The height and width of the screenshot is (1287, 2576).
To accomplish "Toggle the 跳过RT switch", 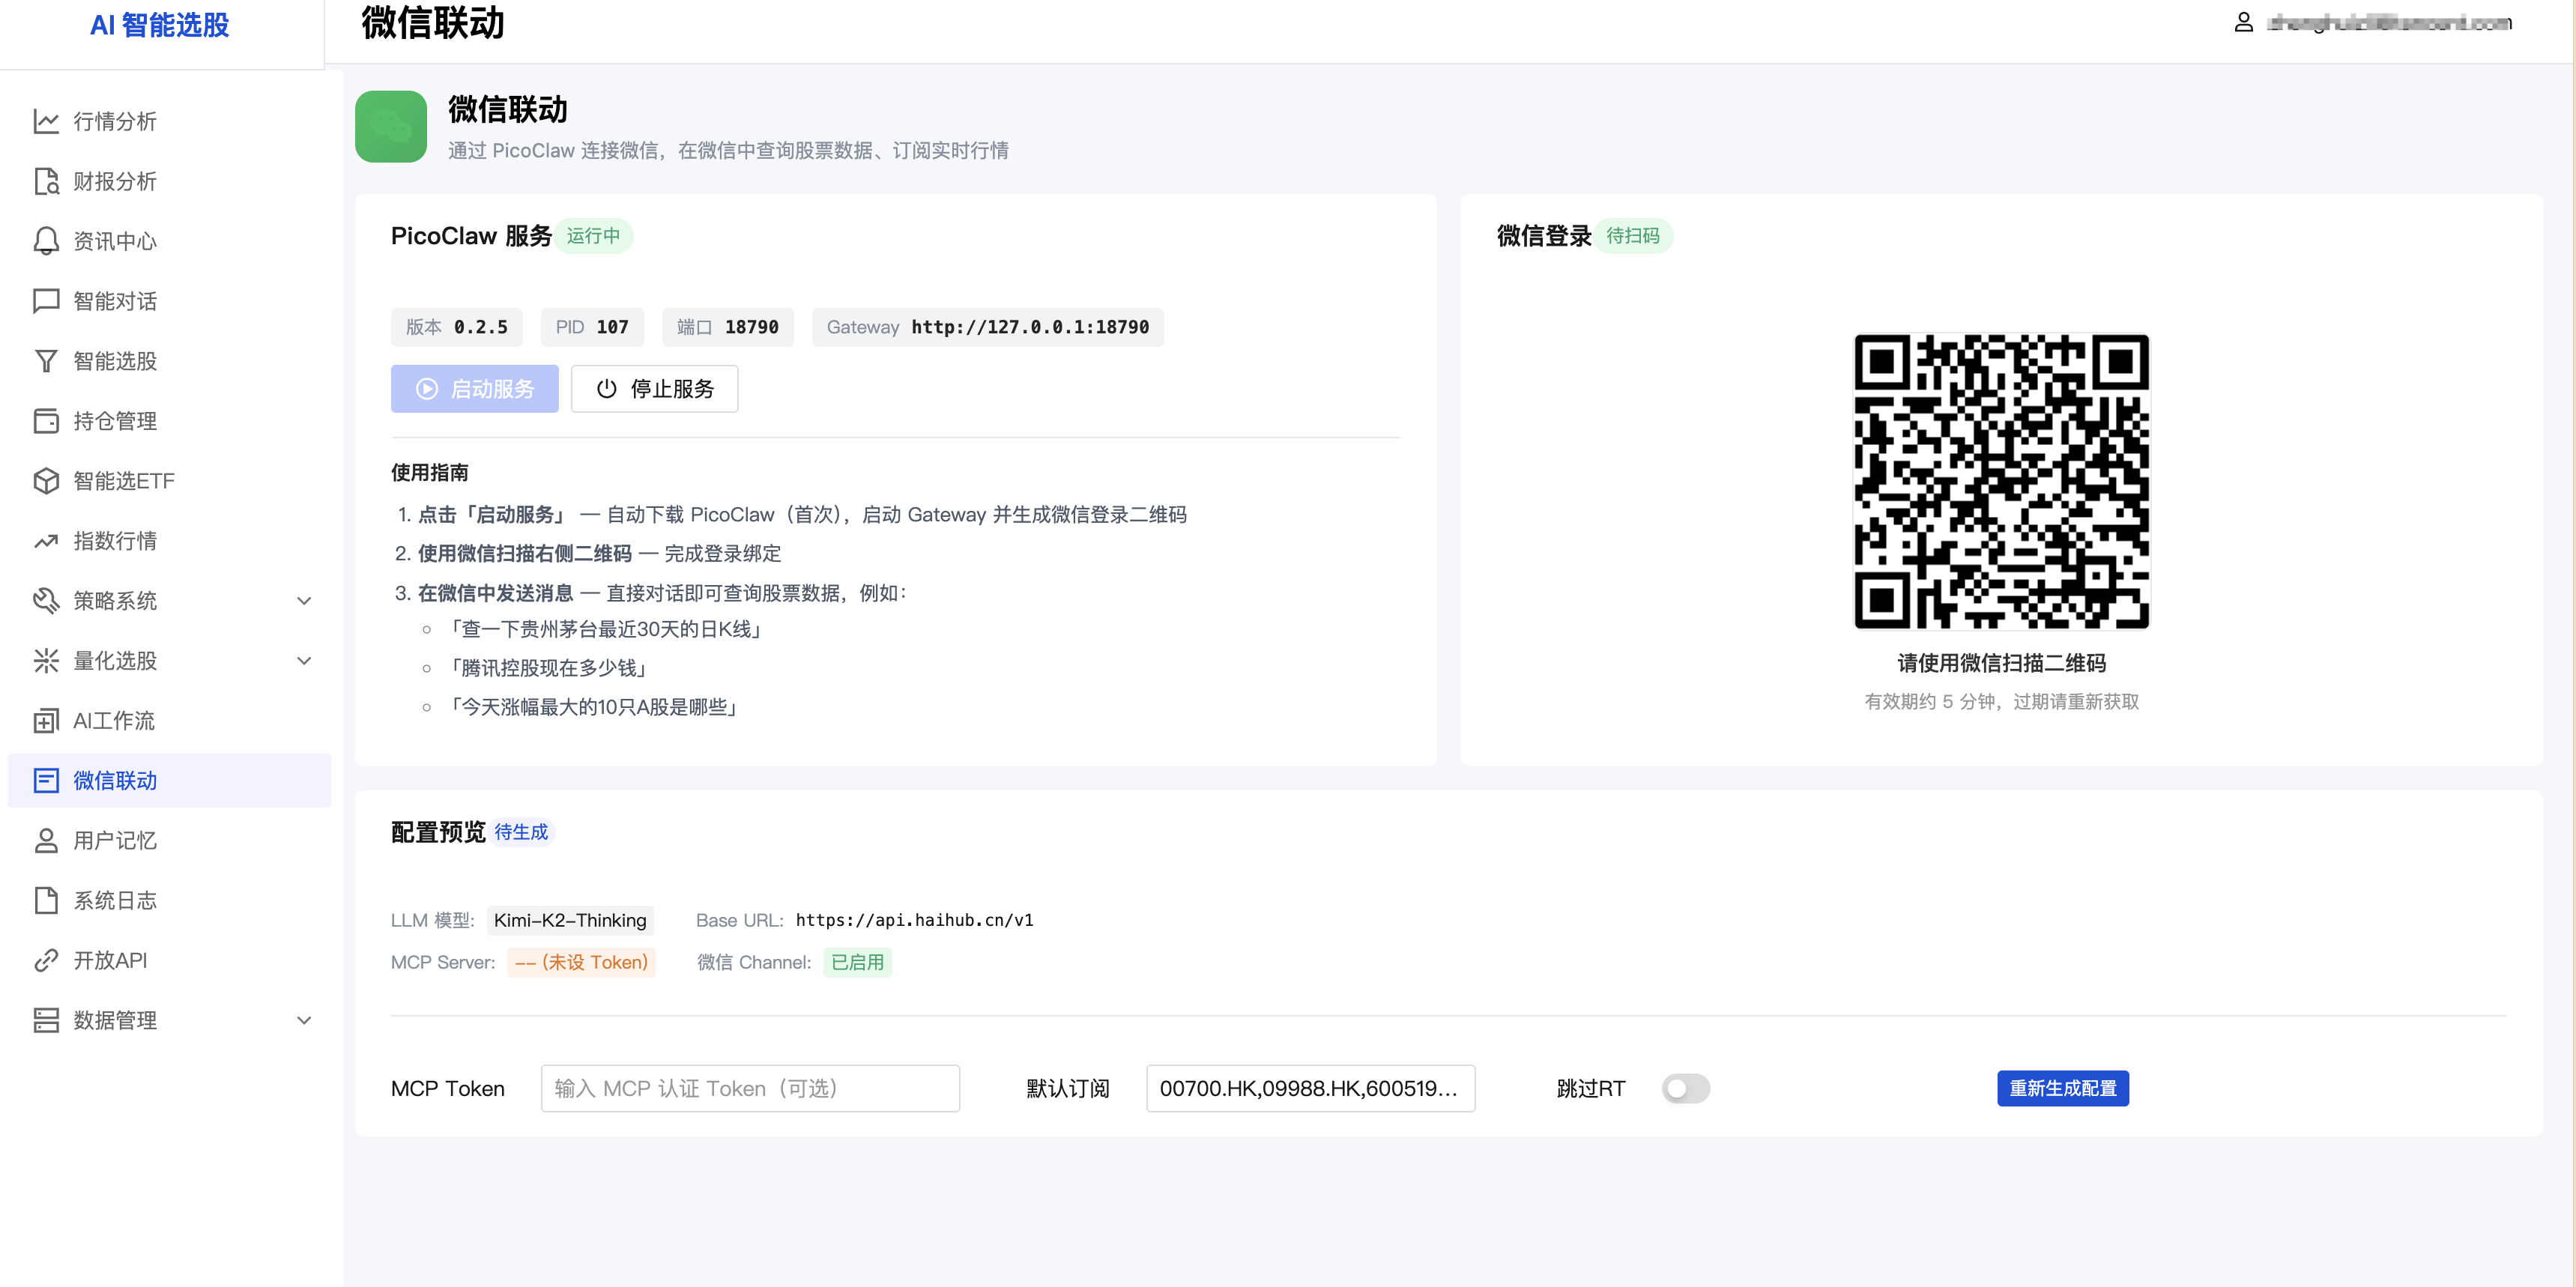I will (1686, 1089).
